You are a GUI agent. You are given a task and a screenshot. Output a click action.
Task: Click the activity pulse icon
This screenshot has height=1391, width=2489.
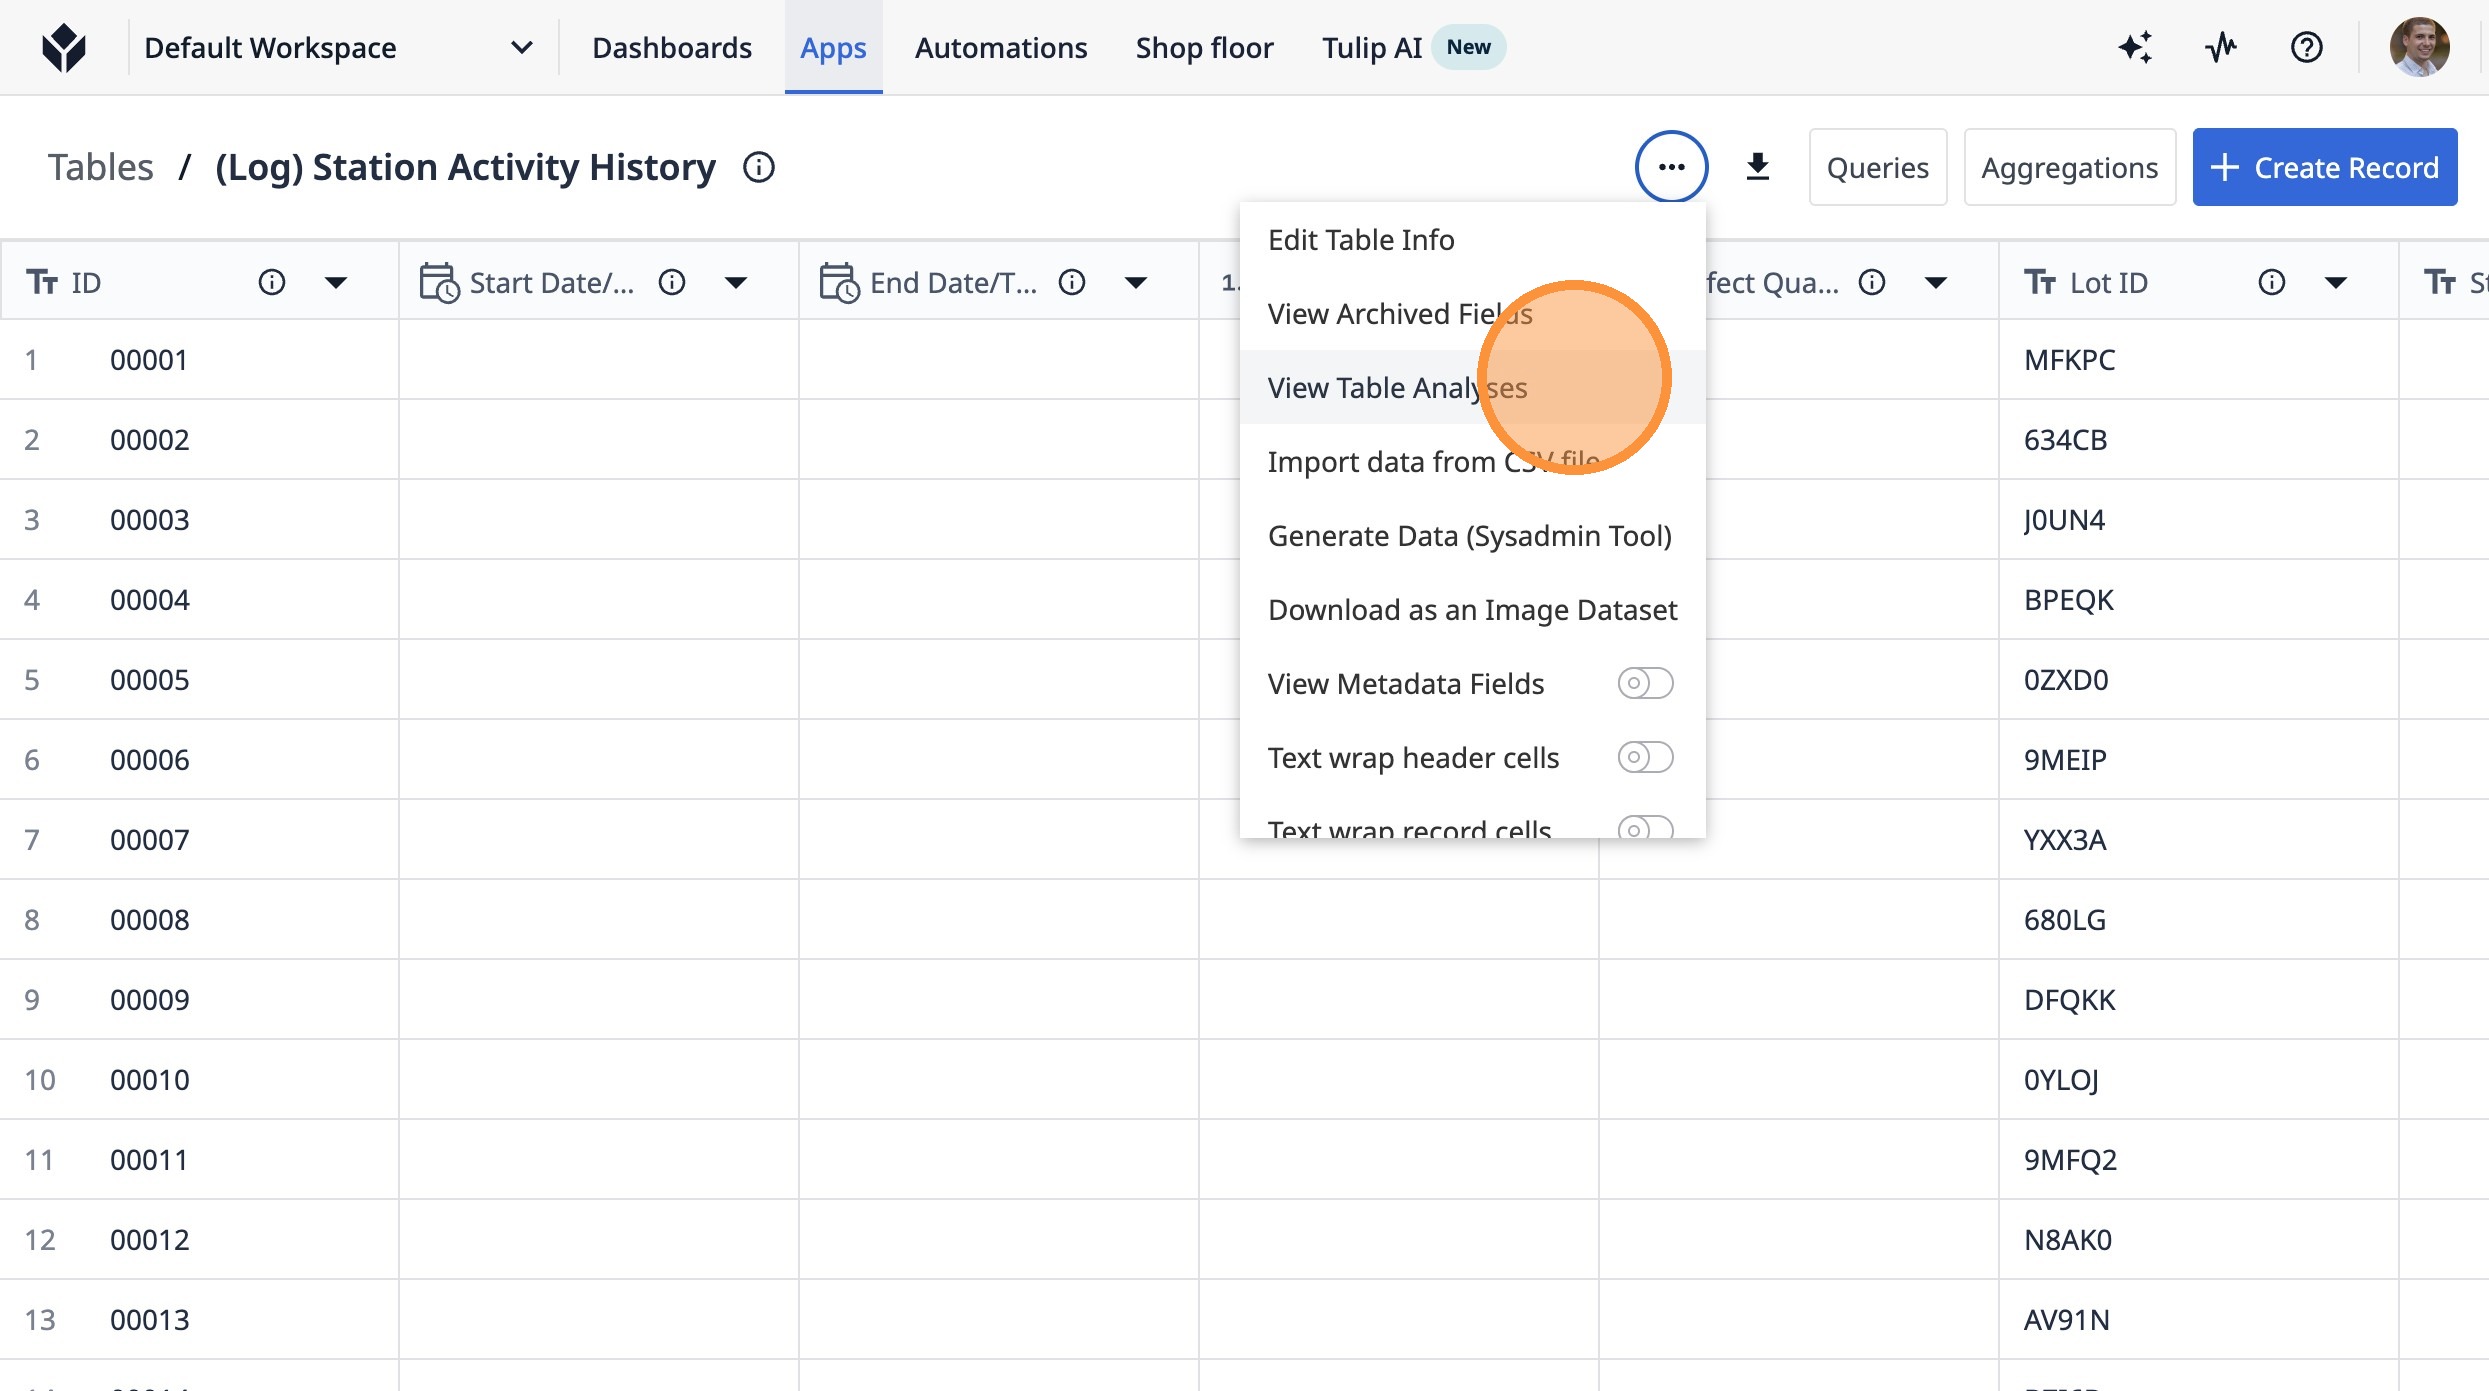point(2220,47)
